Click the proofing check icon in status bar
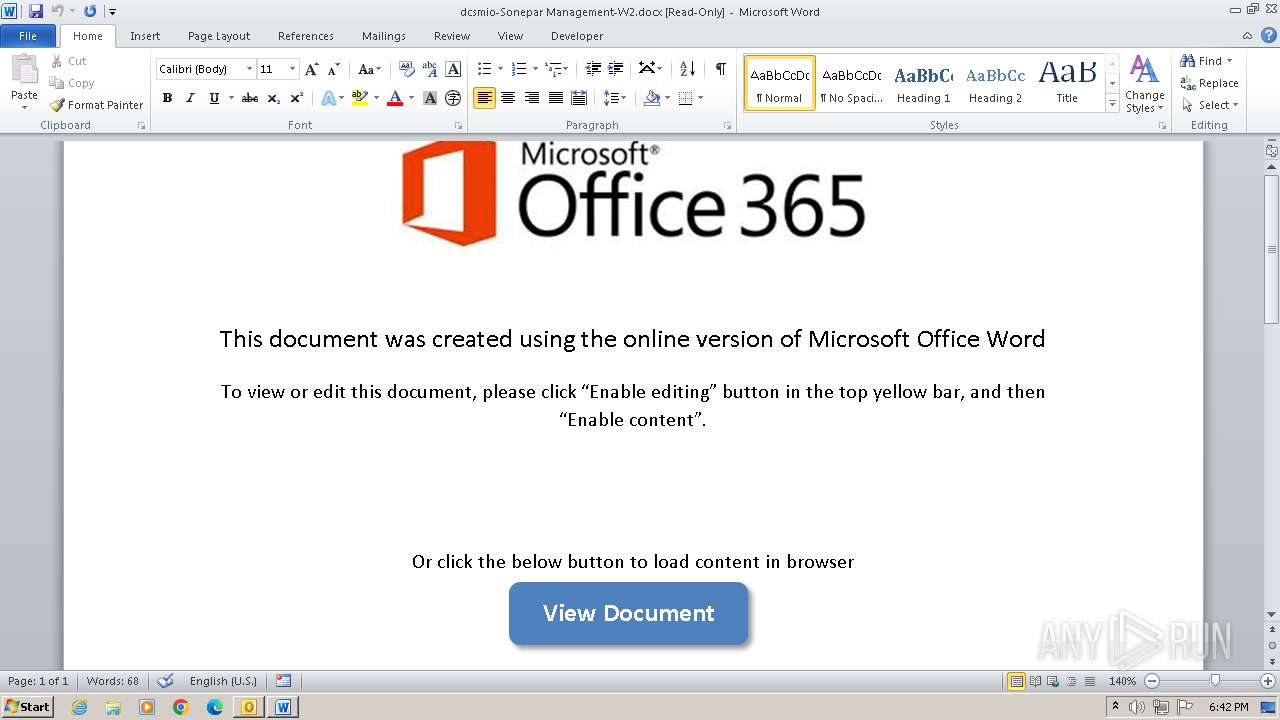 coord(166,681)
